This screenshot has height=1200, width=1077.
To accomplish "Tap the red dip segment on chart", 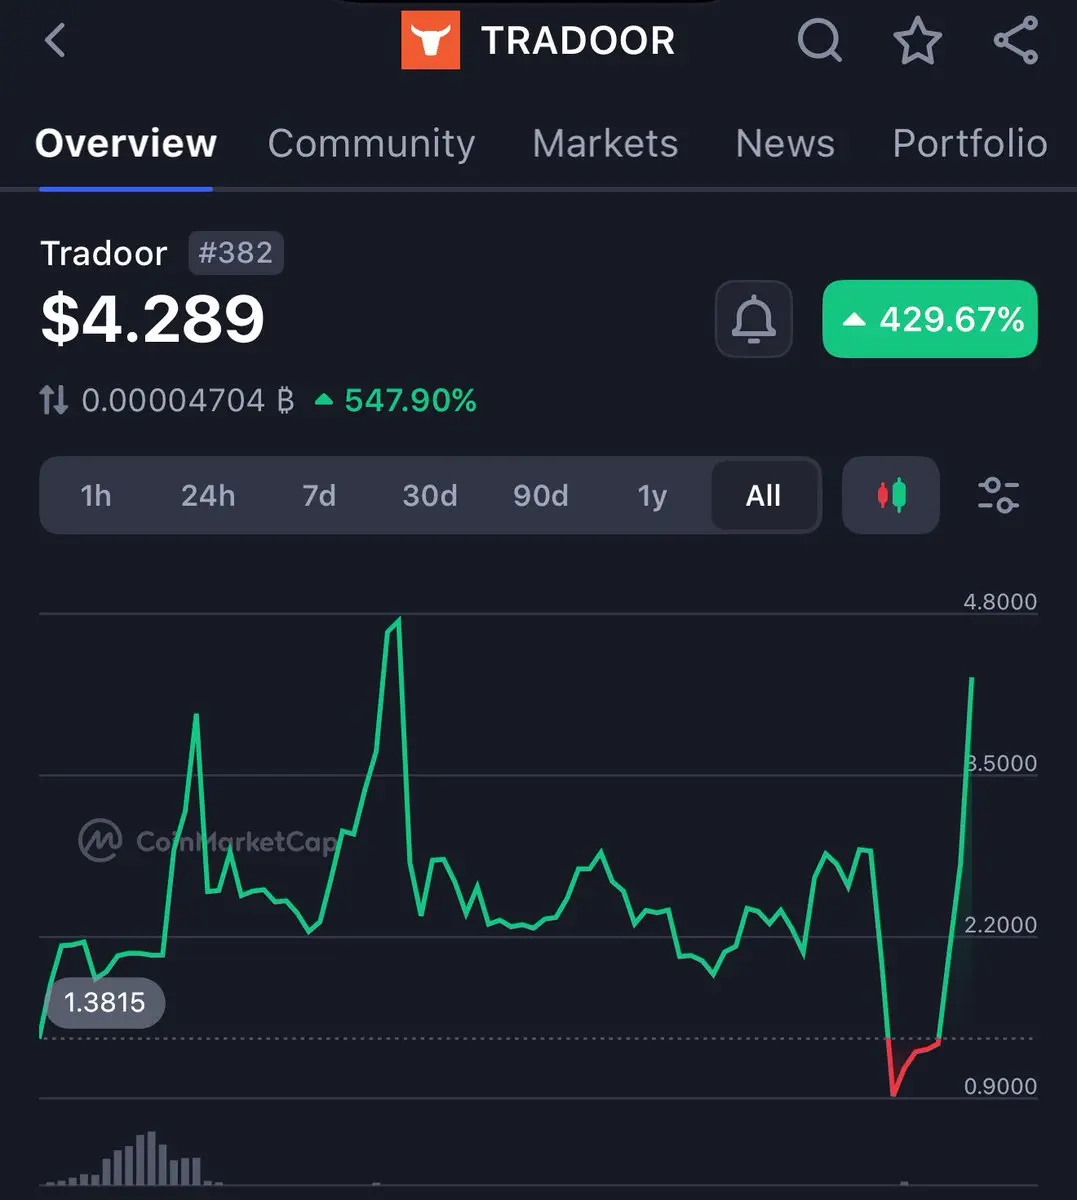I will coord(913,1066).
